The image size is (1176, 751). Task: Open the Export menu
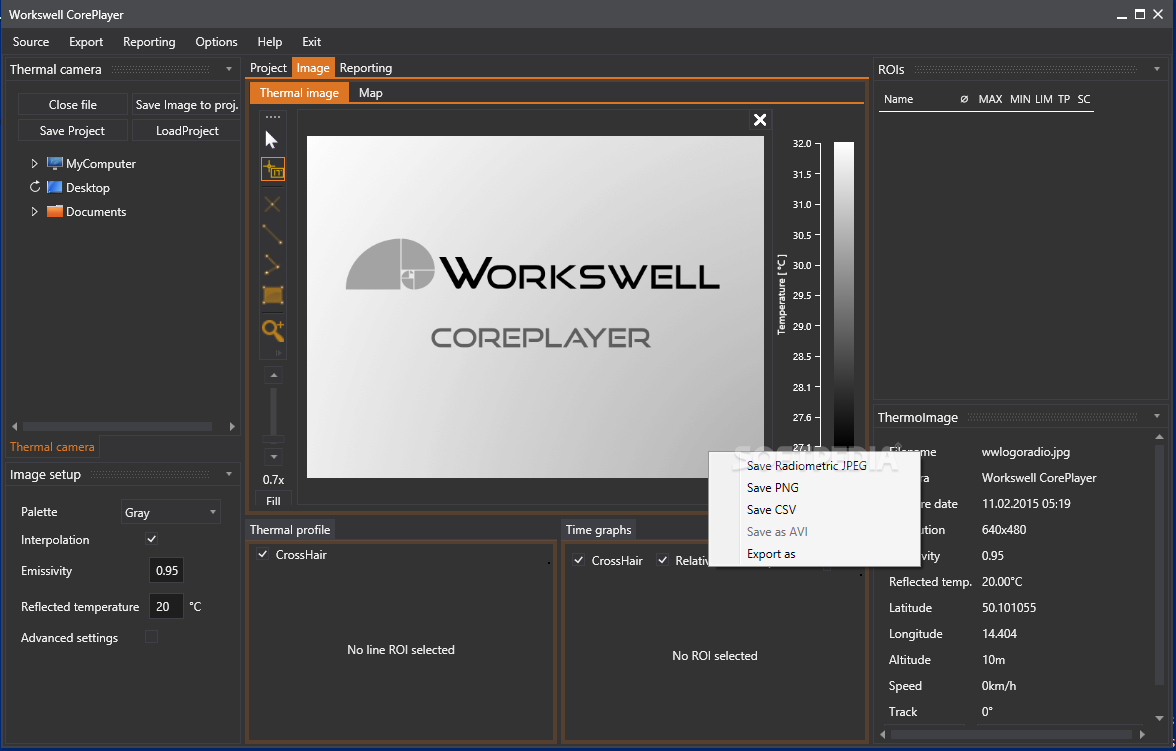point(86,42)
